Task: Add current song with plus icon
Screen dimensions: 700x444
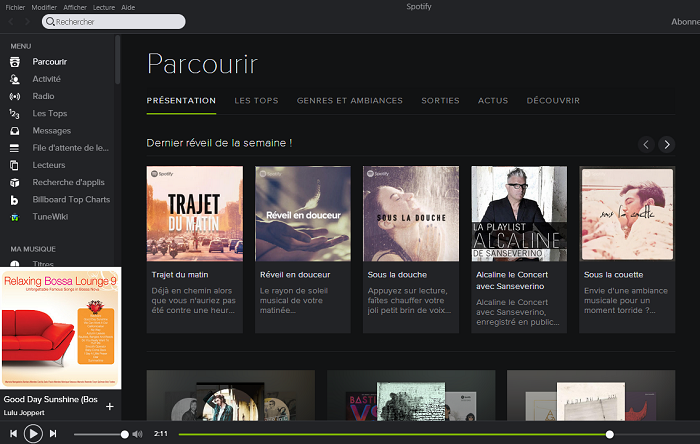Action: pyautogui.click(x=109, y=406)
